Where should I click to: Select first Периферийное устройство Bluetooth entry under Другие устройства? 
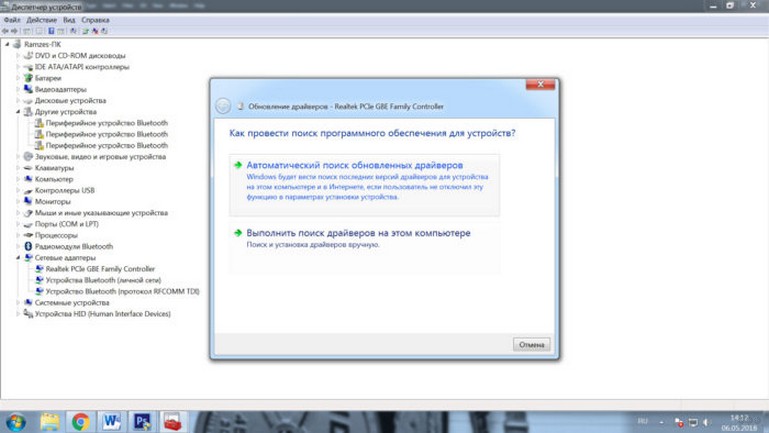[106, 123]
